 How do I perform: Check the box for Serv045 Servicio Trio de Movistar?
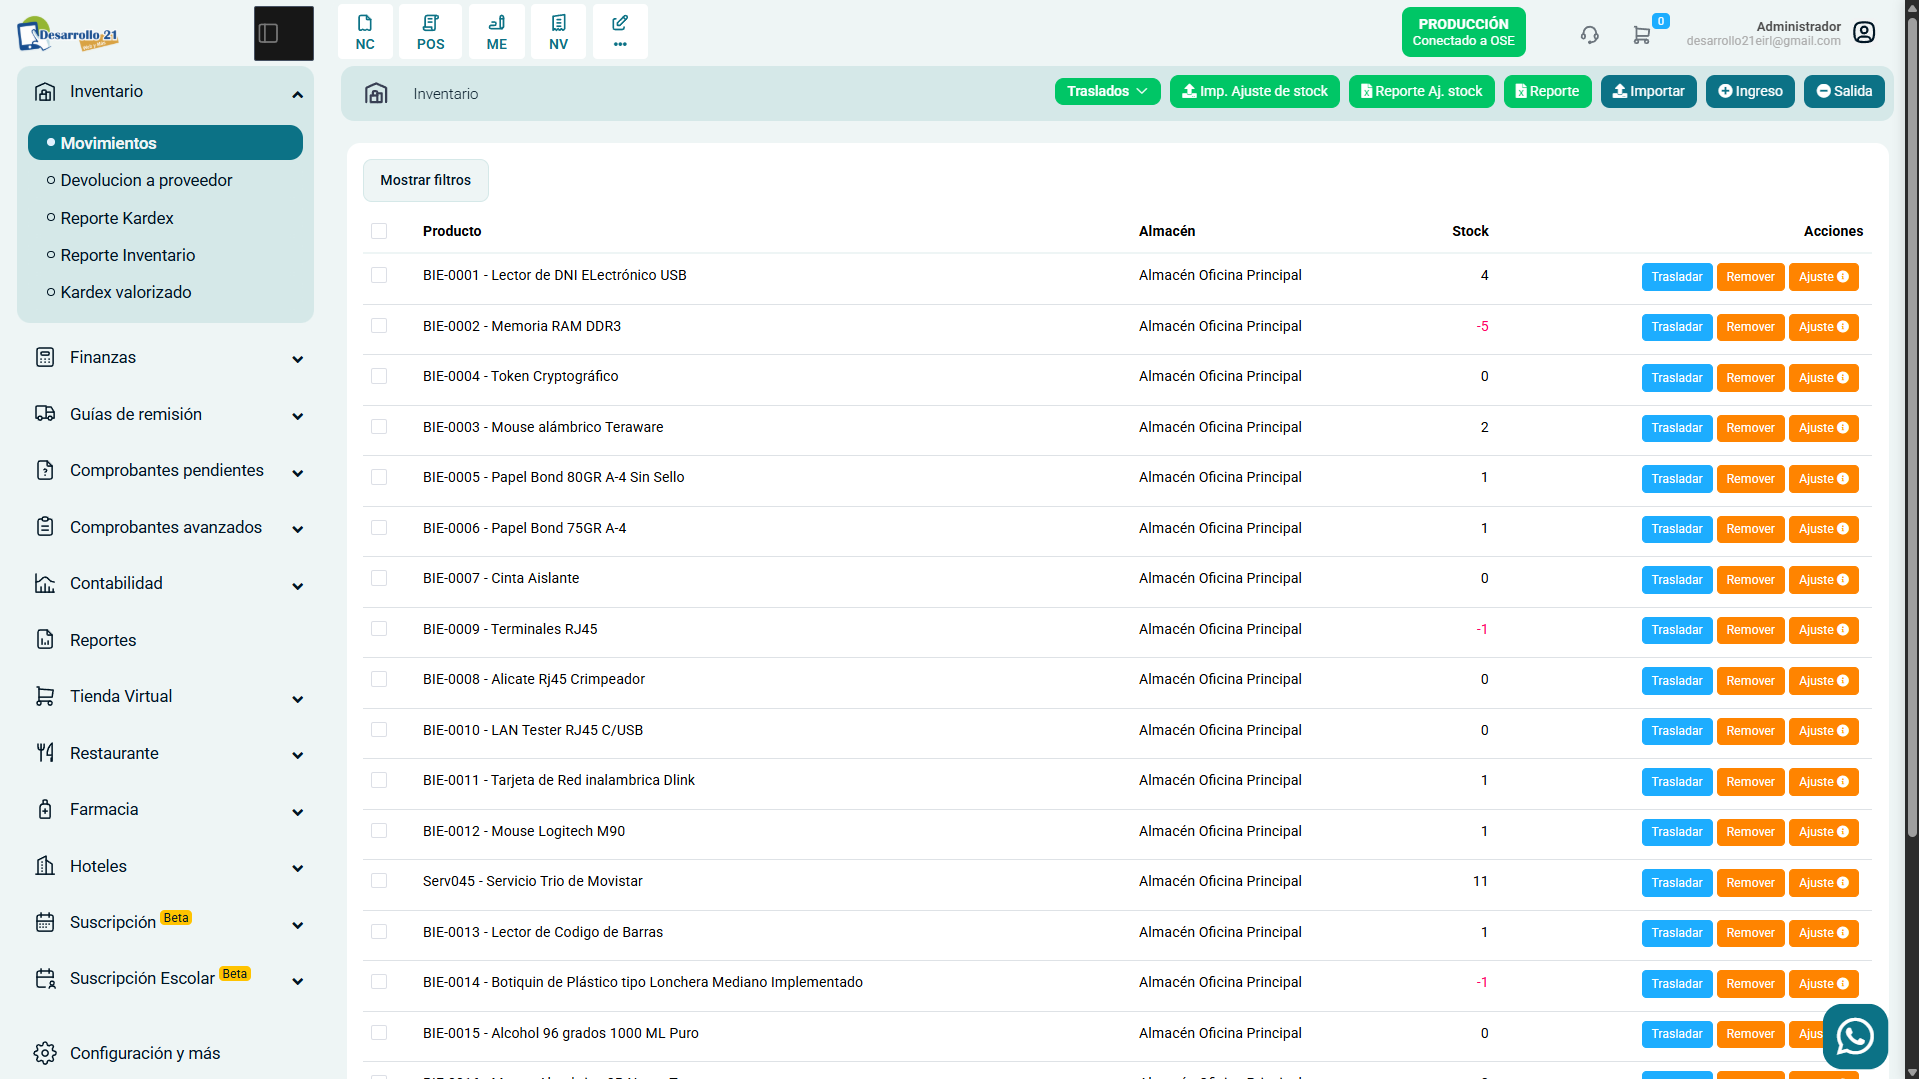click(x=379, y=881)
